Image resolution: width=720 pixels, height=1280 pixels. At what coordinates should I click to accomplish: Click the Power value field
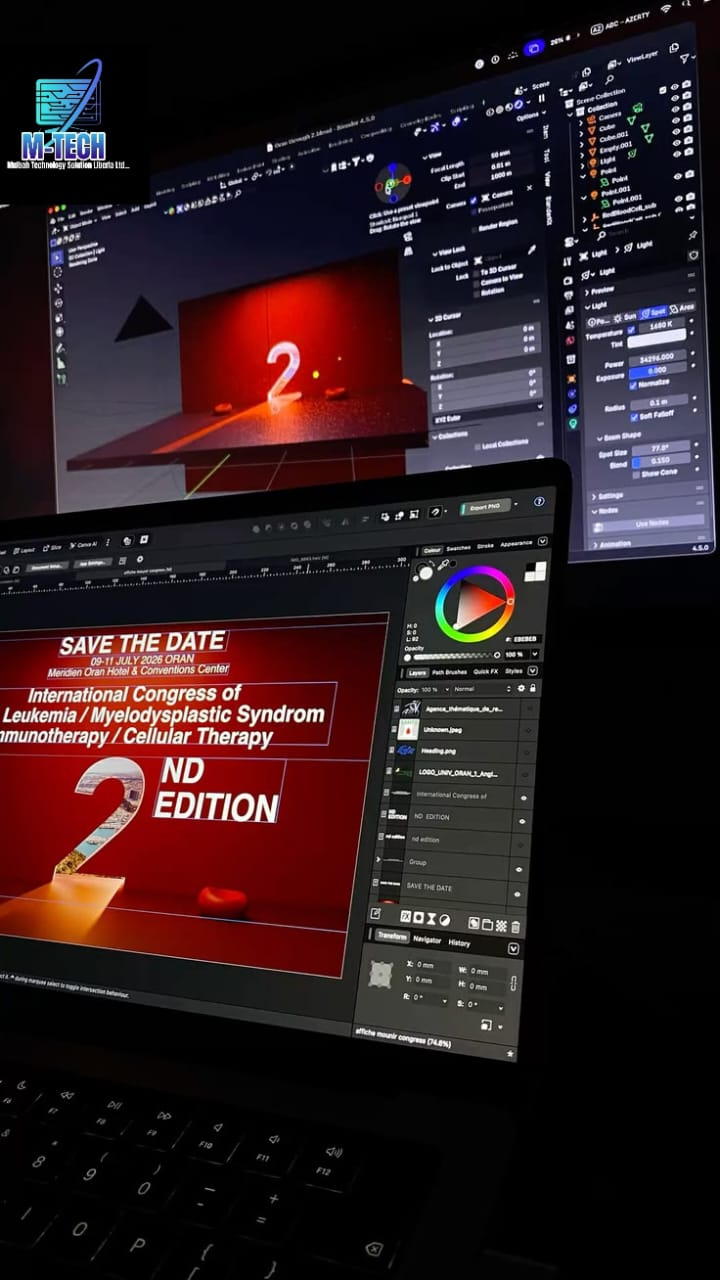tap(658, 357)
